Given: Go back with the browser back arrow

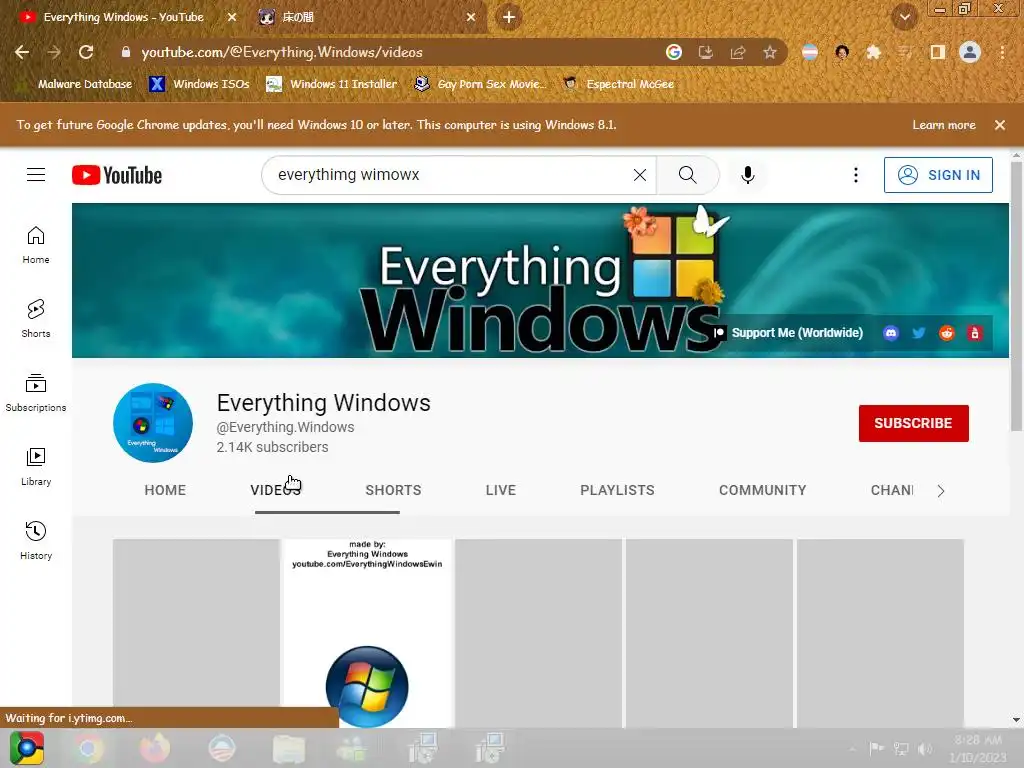Looking at the screenshot, I should point(22,52).
